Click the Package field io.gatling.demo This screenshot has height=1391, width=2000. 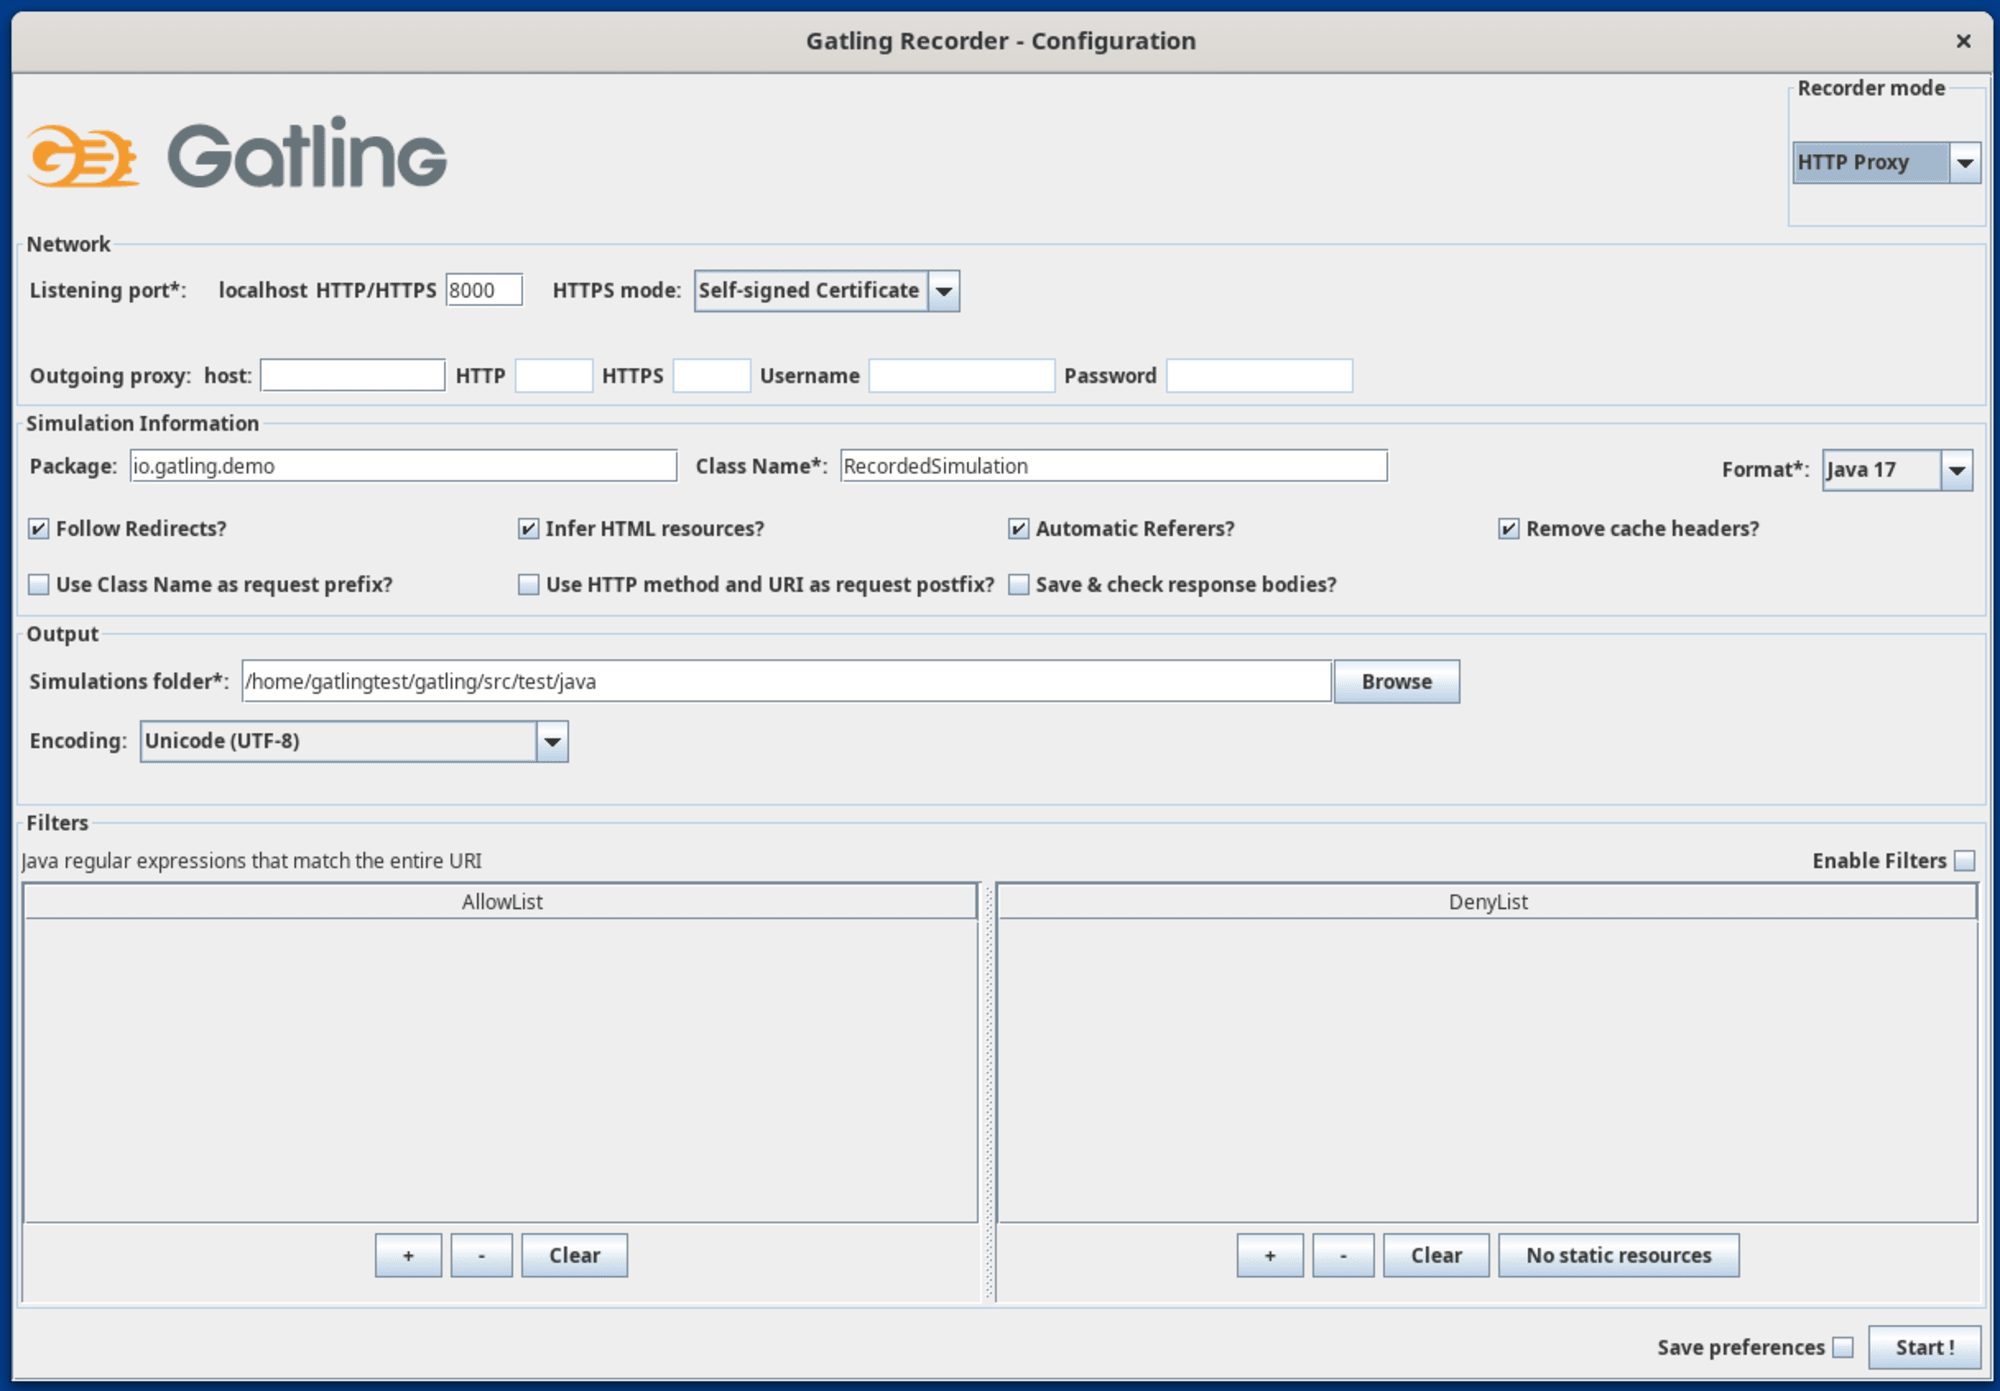pos(403,466)
